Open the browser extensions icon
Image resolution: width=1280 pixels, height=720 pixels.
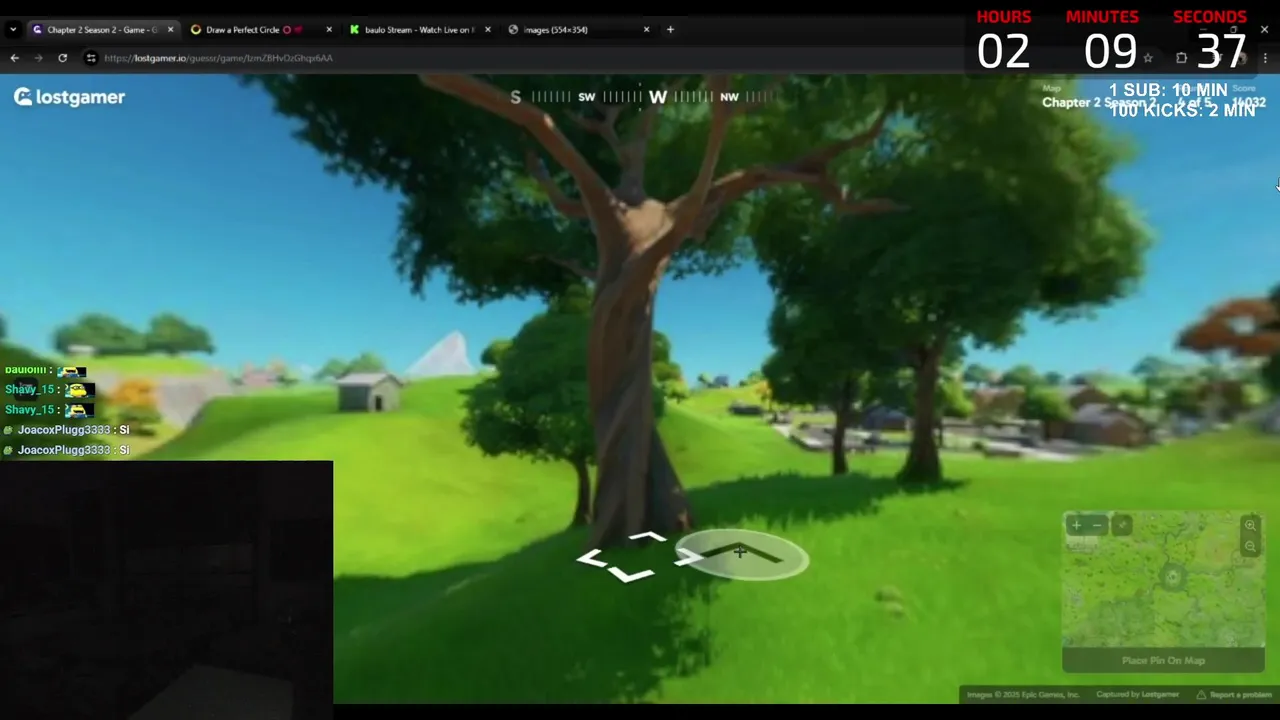1181,58
